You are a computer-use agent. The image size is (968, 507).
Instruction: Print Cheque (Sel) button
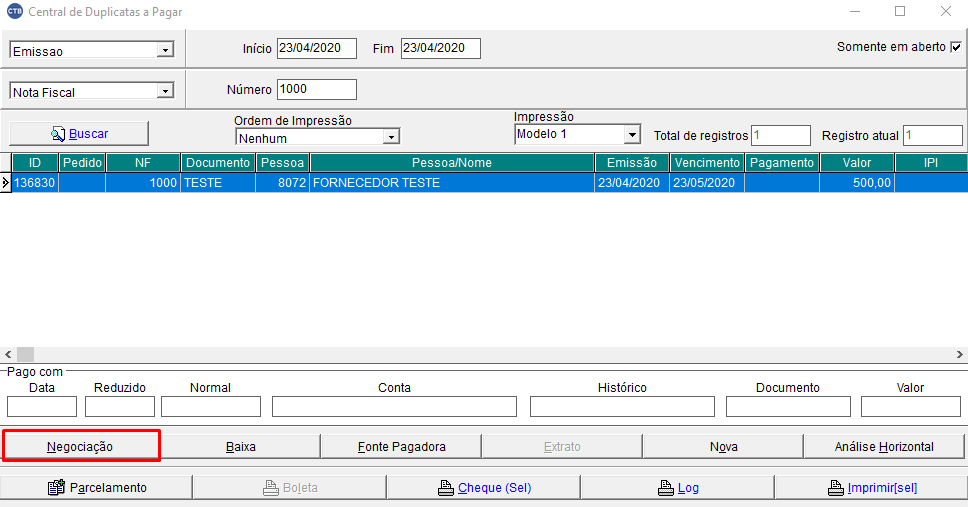click(x=483, y=488)
